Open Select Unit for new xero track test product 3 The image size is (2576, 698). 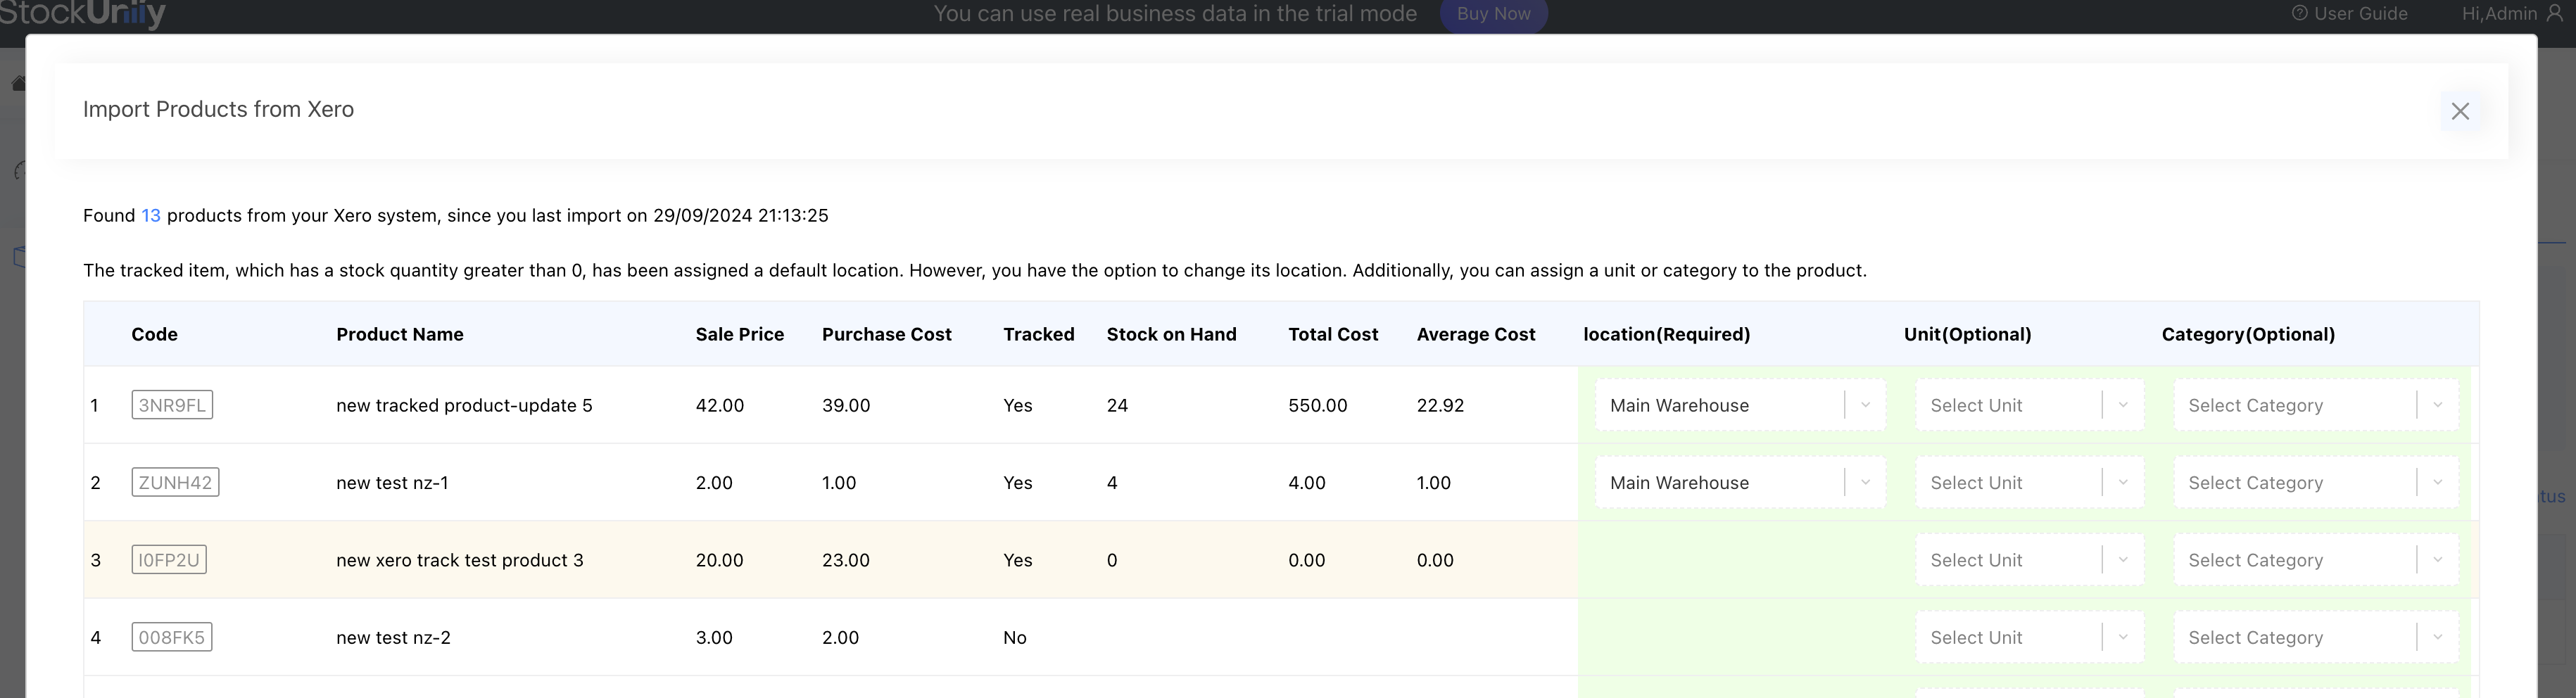(x=2028, y=560)
